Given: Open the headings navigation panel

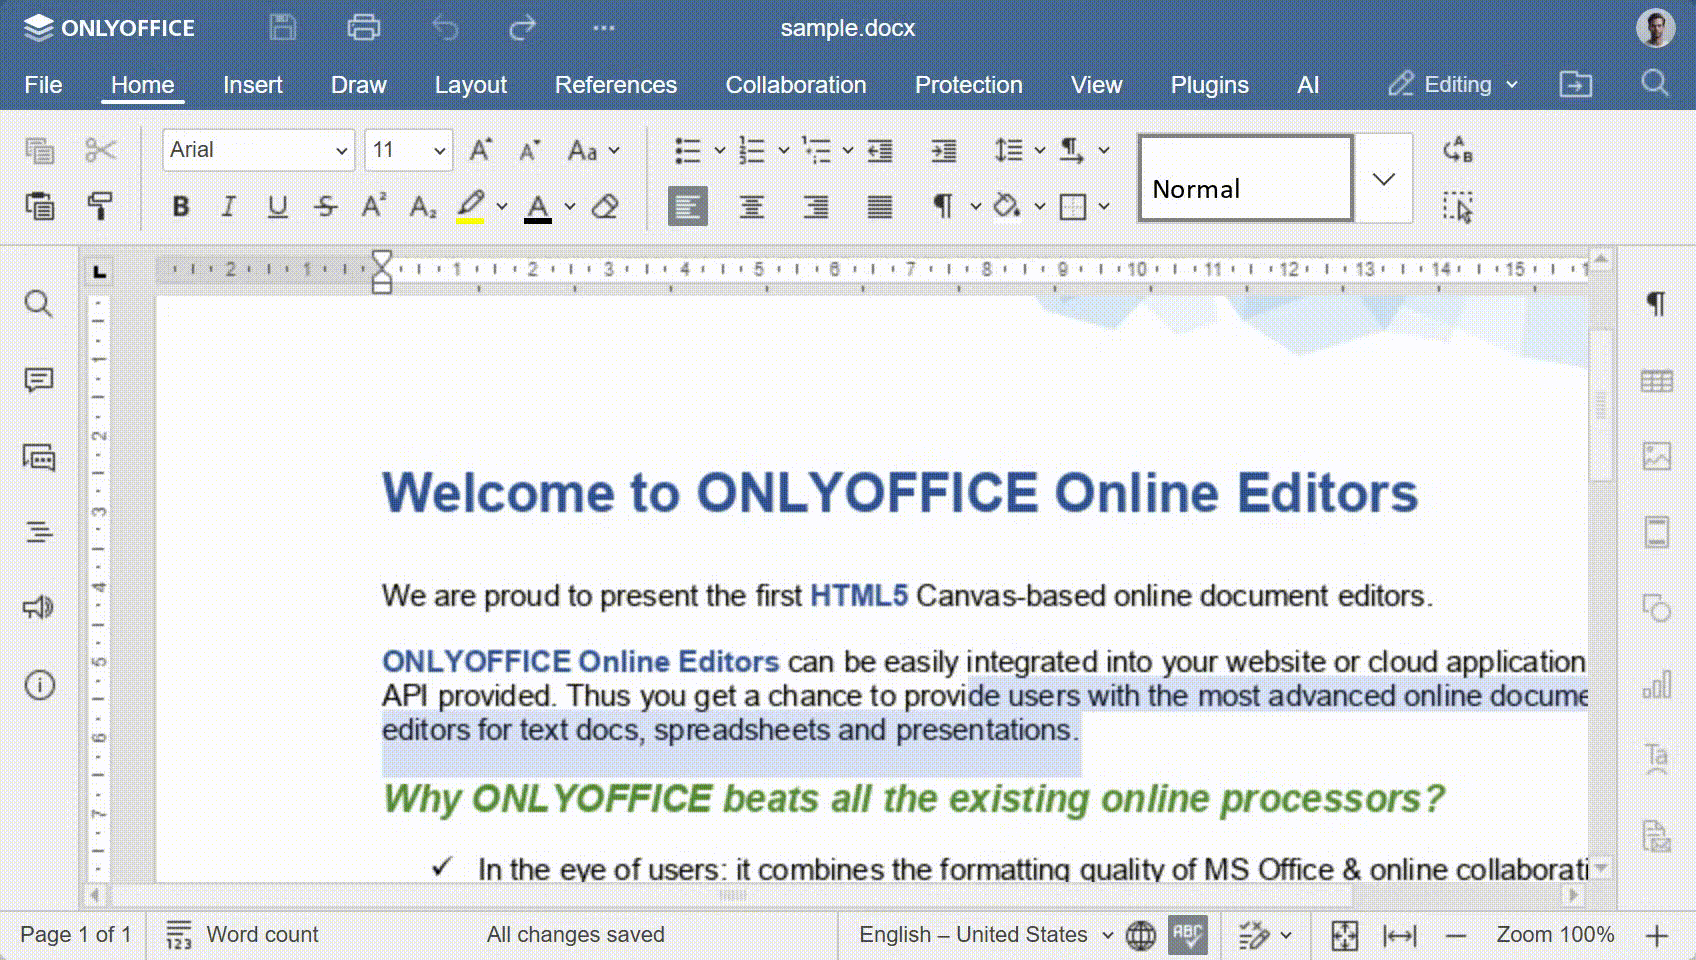Looking at the screenshot, I should pyautogui.click(x=38, y=532).
